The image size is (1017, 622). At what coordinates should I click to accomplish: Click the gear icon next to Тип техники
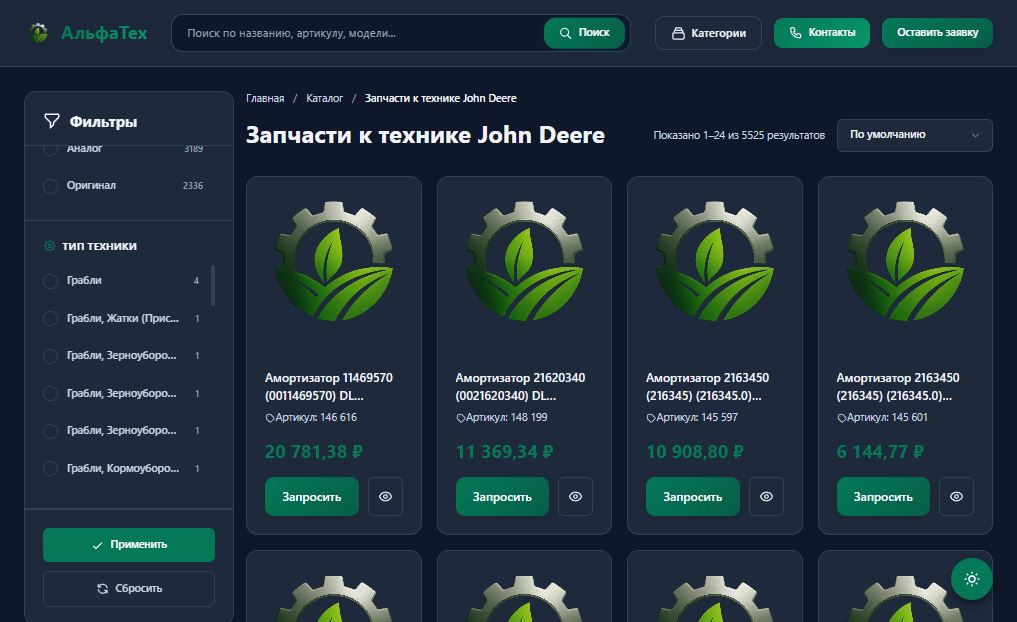pos(49,246)
